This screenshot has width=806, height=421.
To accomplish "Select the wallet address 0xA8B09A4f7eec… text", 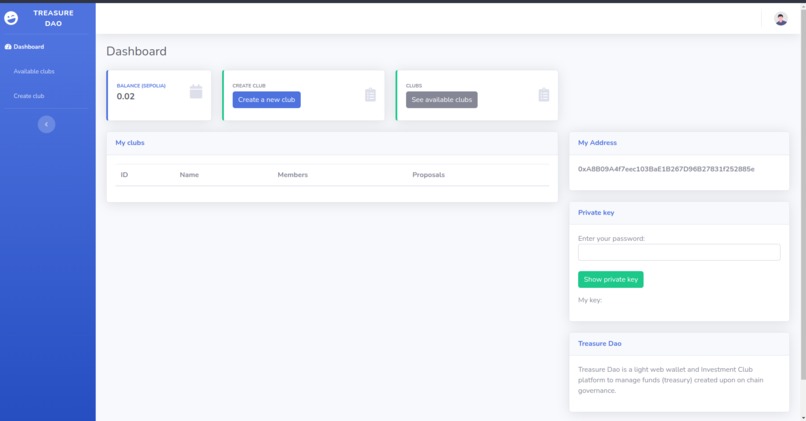I will pyautogui.click(x=666, y=169).
